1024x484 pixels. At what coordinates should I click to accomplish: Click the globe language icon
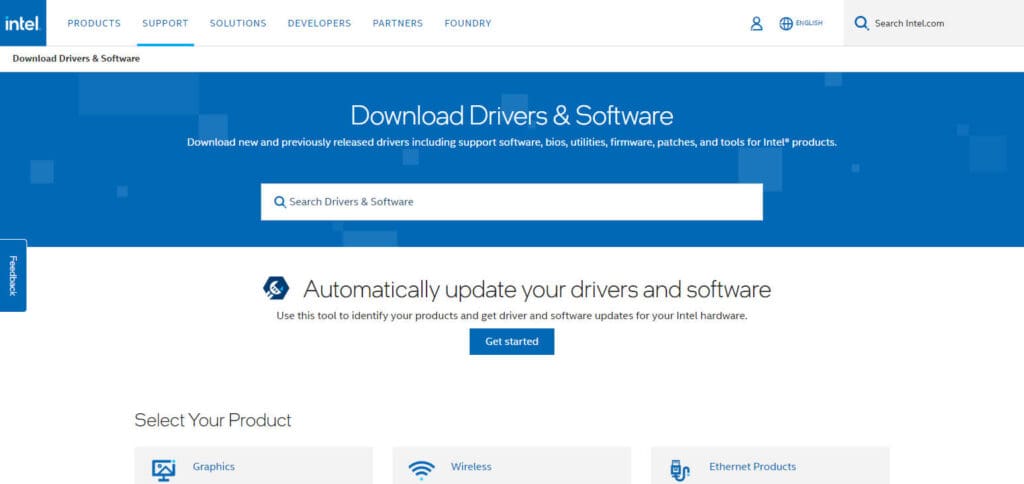point(786,24)
